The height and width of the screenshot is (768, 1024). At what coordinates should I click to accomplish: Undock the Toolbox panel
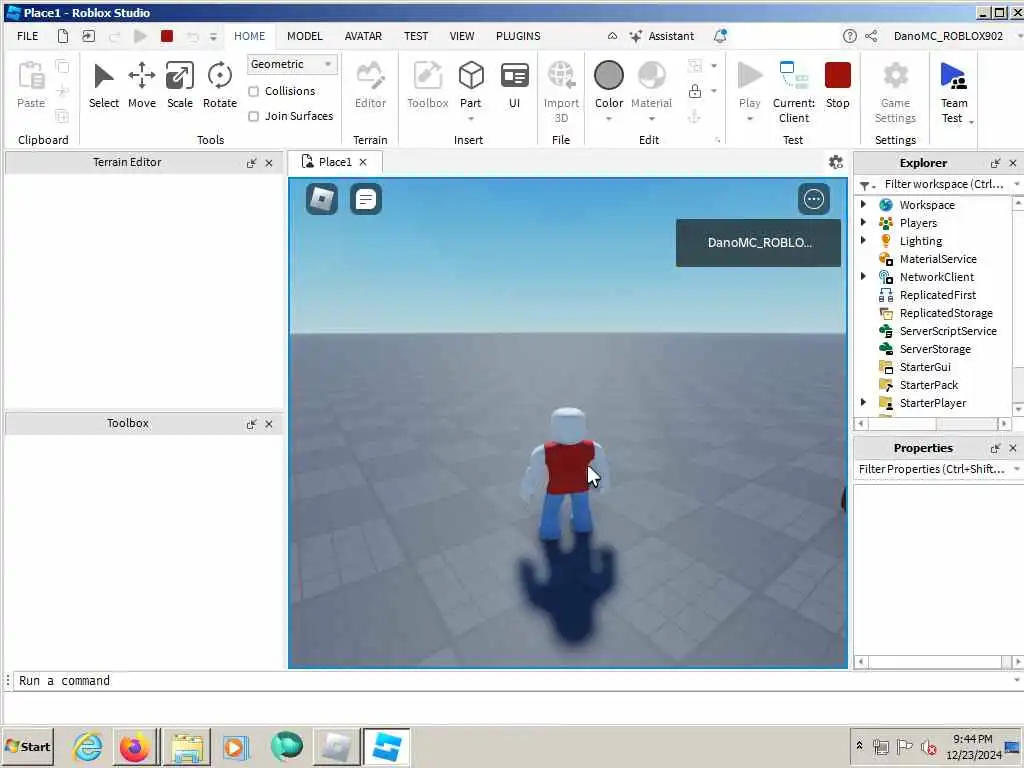tap(251, 424)
